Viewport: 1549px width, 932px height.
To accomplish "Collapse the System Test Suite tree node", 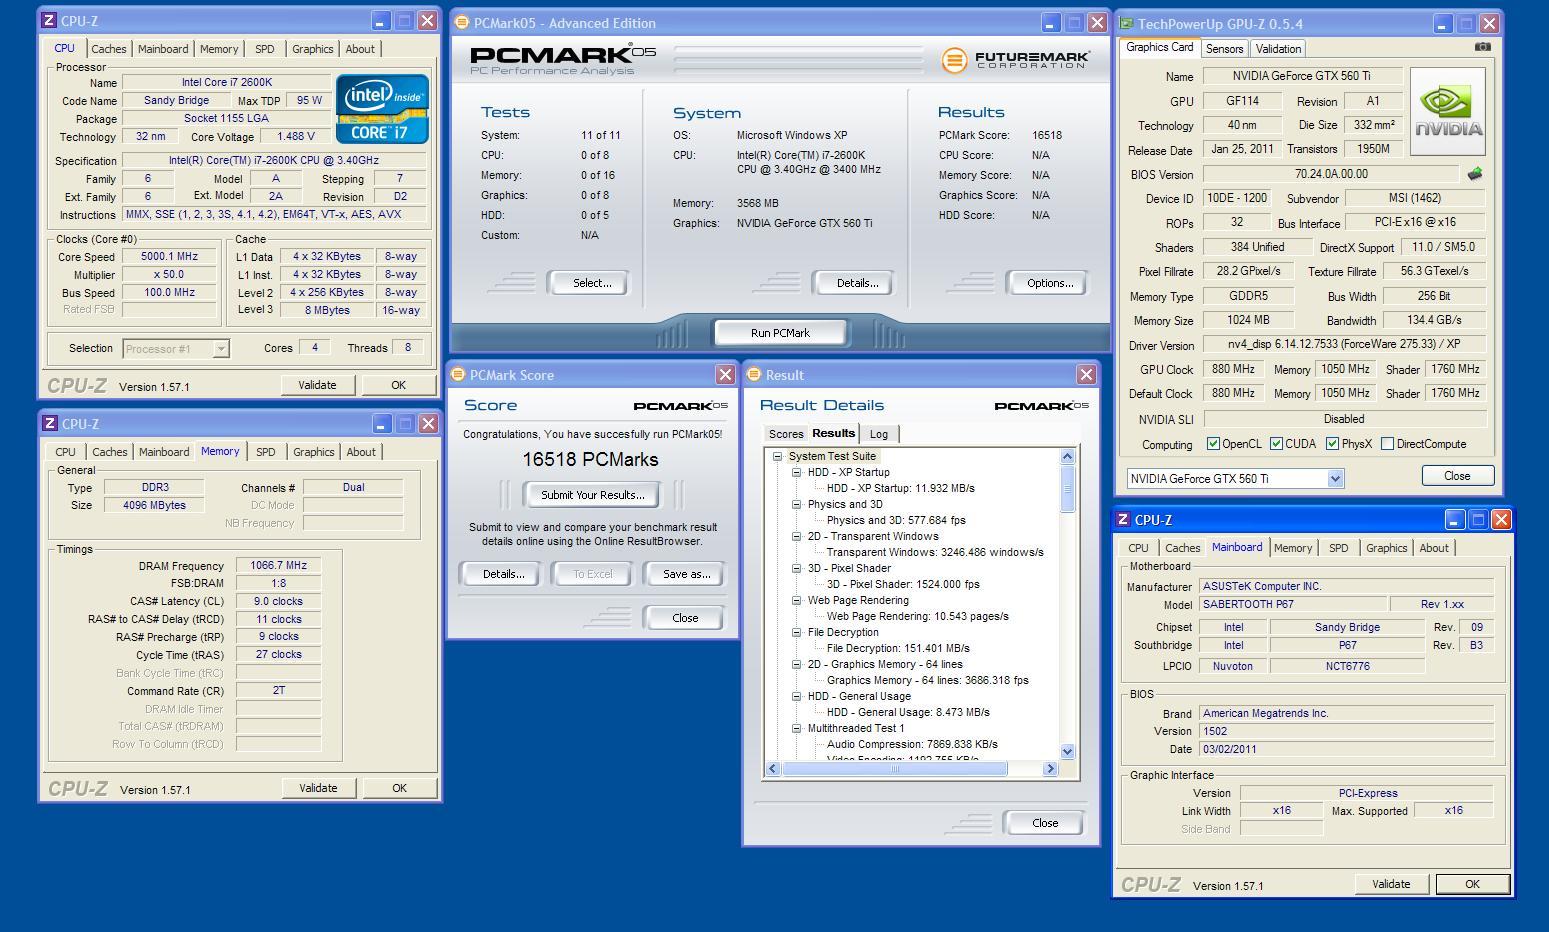I will (777, 456).
